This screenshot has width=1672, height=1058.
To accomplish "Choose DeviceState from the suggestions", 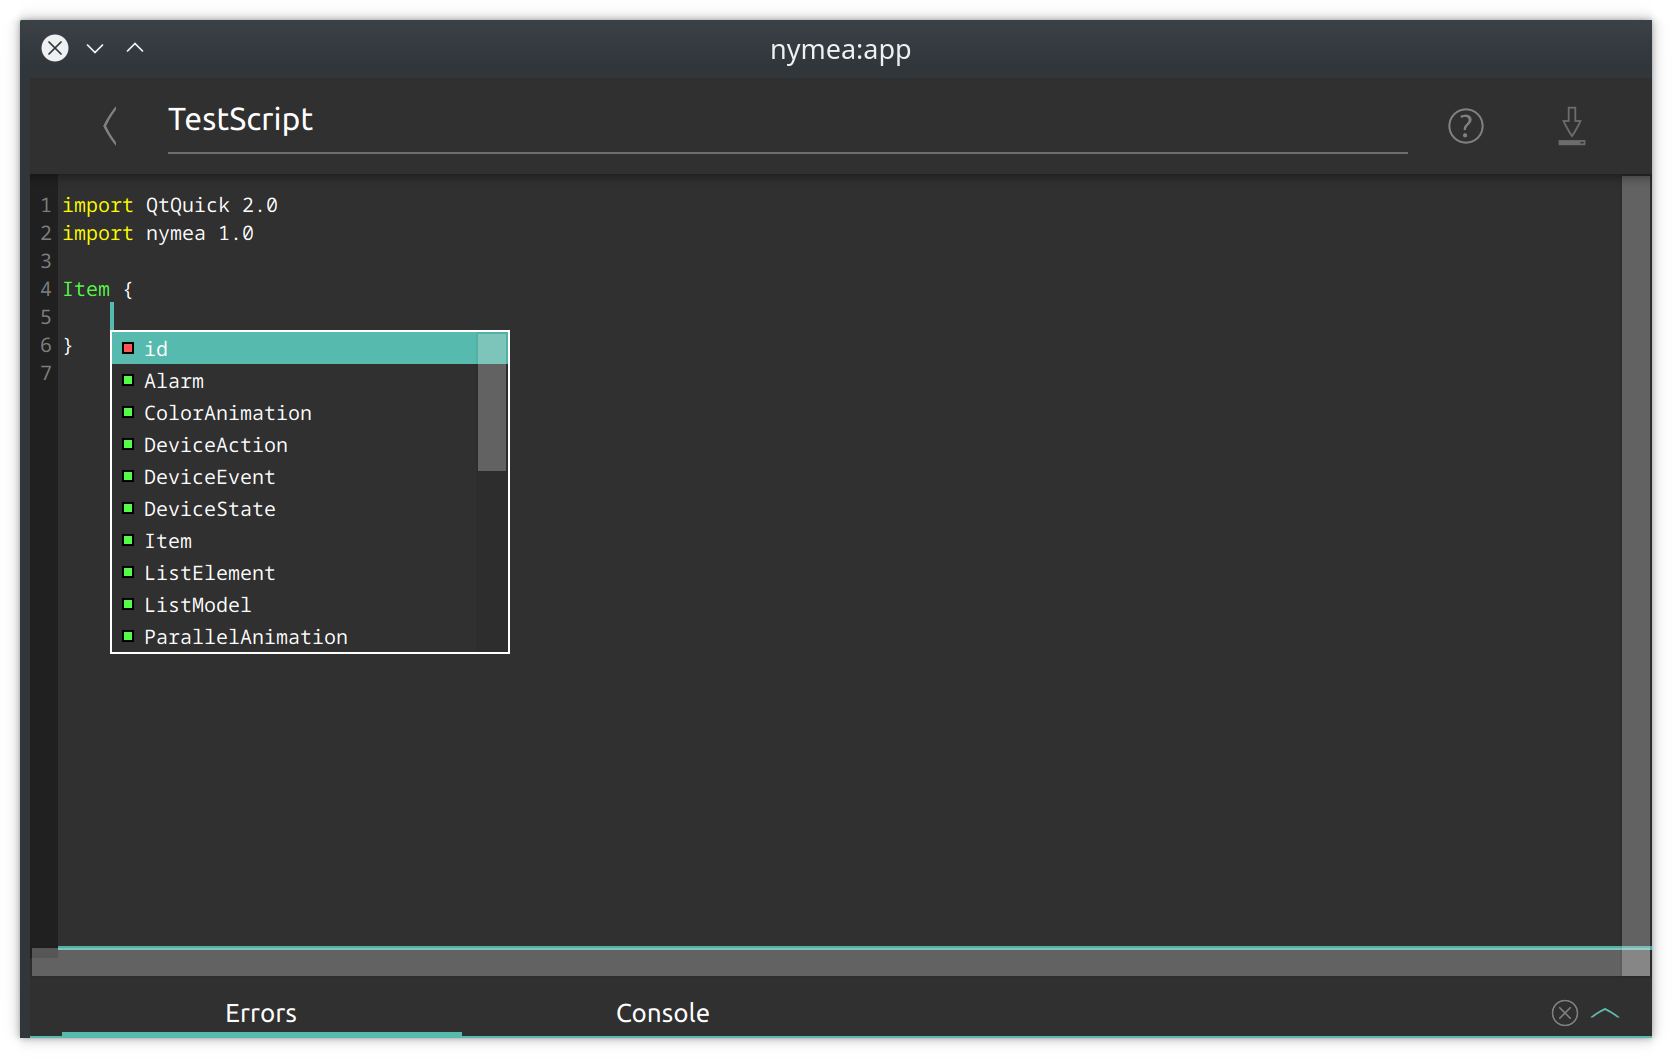I will pyautogui.click(x=294, y=509).
